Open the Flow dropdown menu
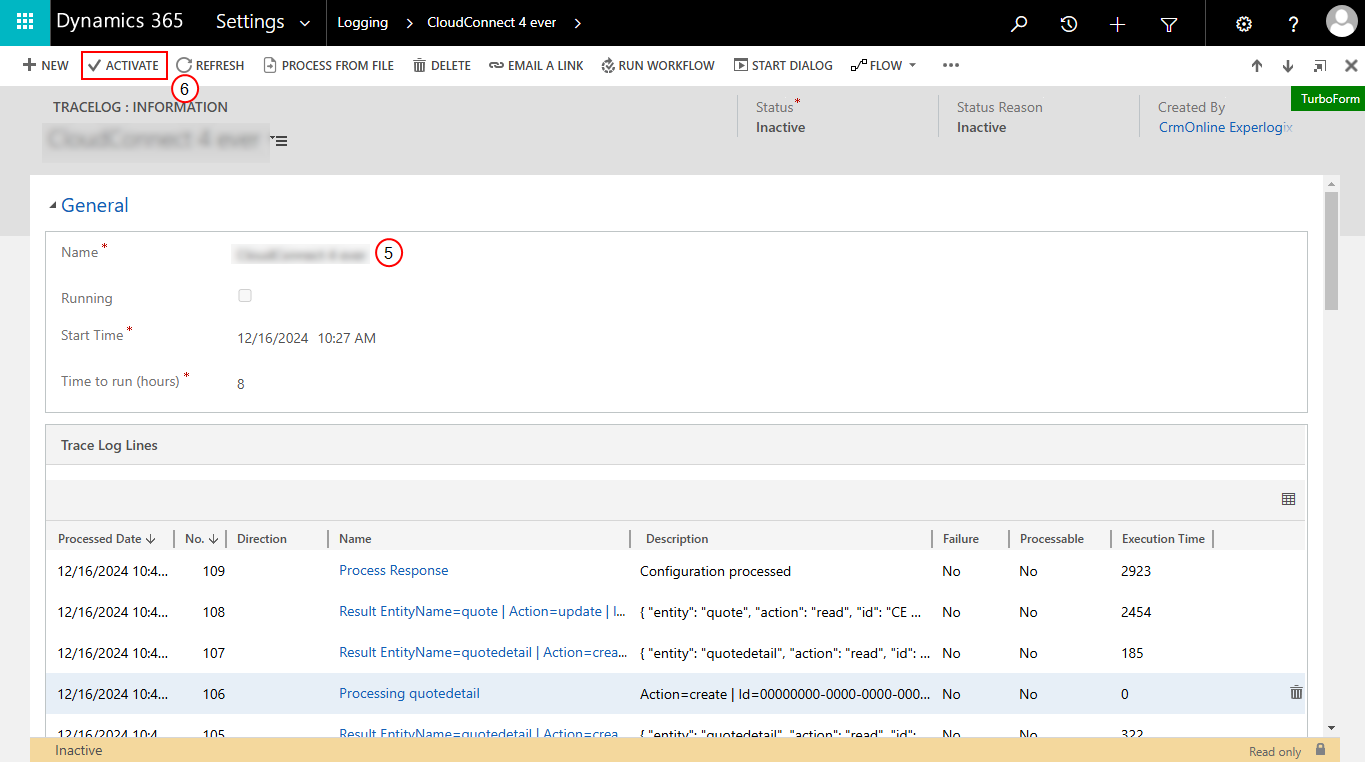 click(883, 65)
